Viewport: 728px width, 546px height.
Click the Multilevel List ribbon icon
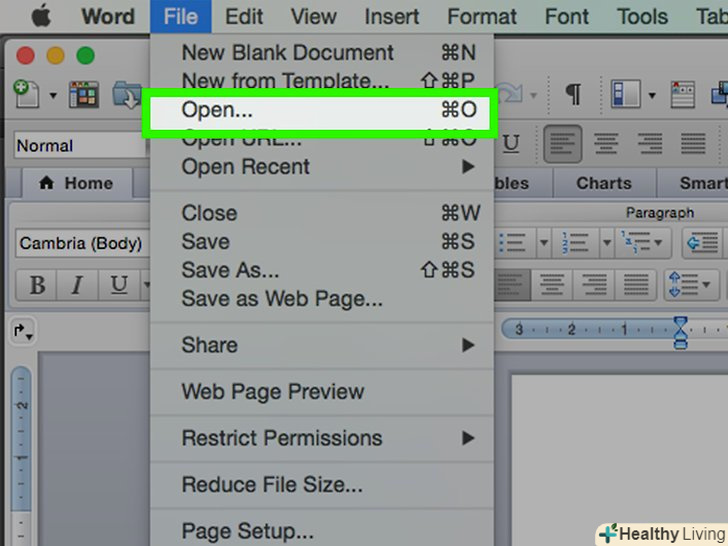[x=642, y=242]
